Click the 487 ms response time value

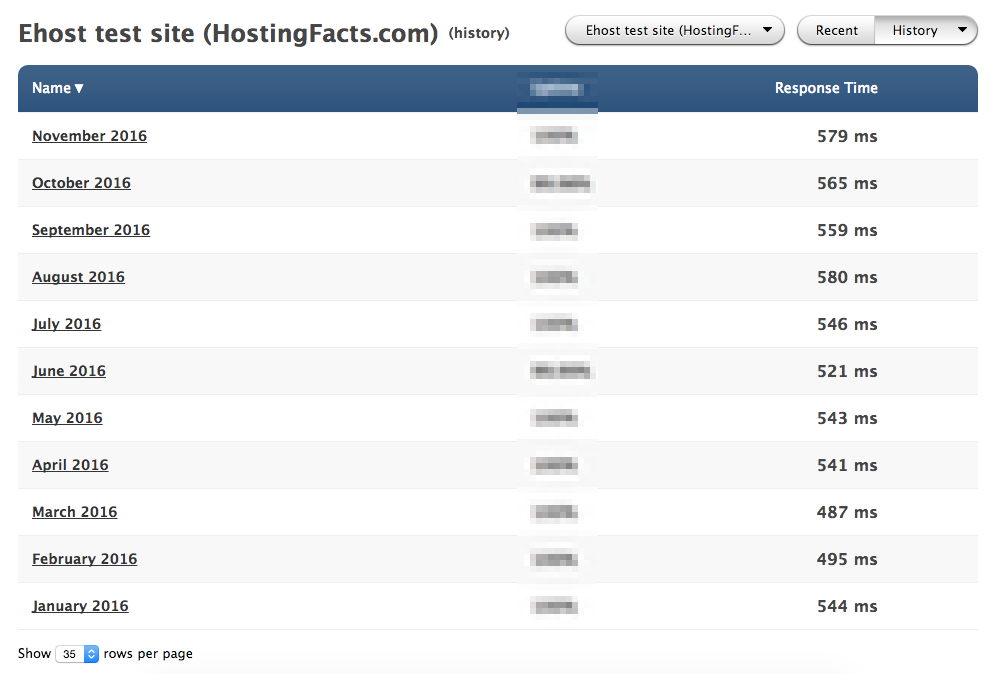[847, 512]
